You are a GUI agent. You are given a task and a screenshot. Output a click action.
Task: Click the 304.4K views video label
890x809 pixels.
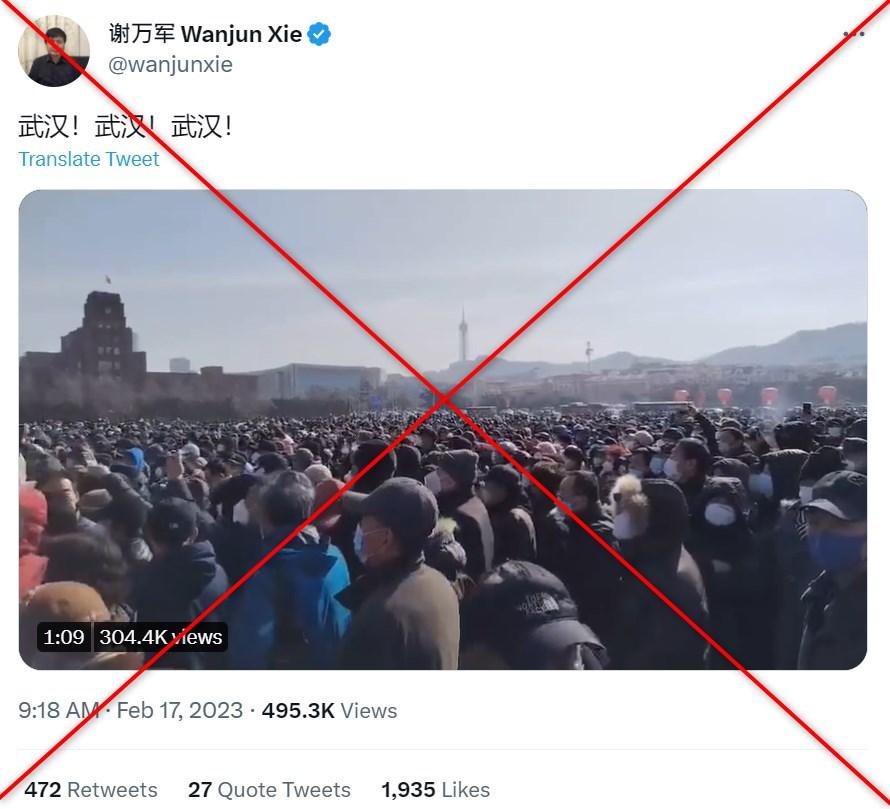161,637
